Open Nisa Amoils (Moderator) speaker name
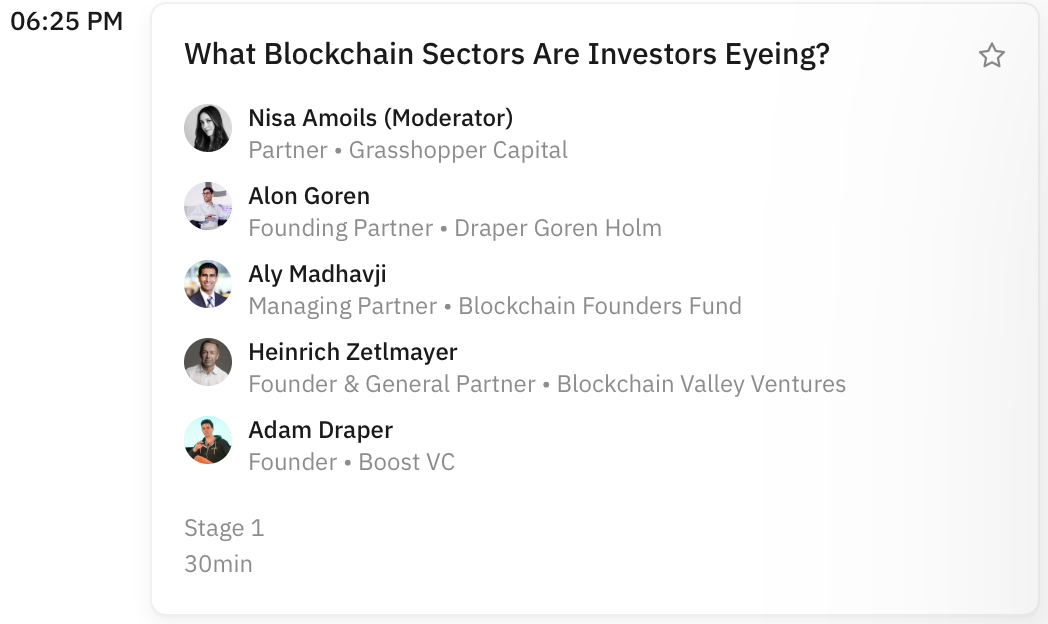The height and width of the screenshot is (624, 1048). pos(380,118)
